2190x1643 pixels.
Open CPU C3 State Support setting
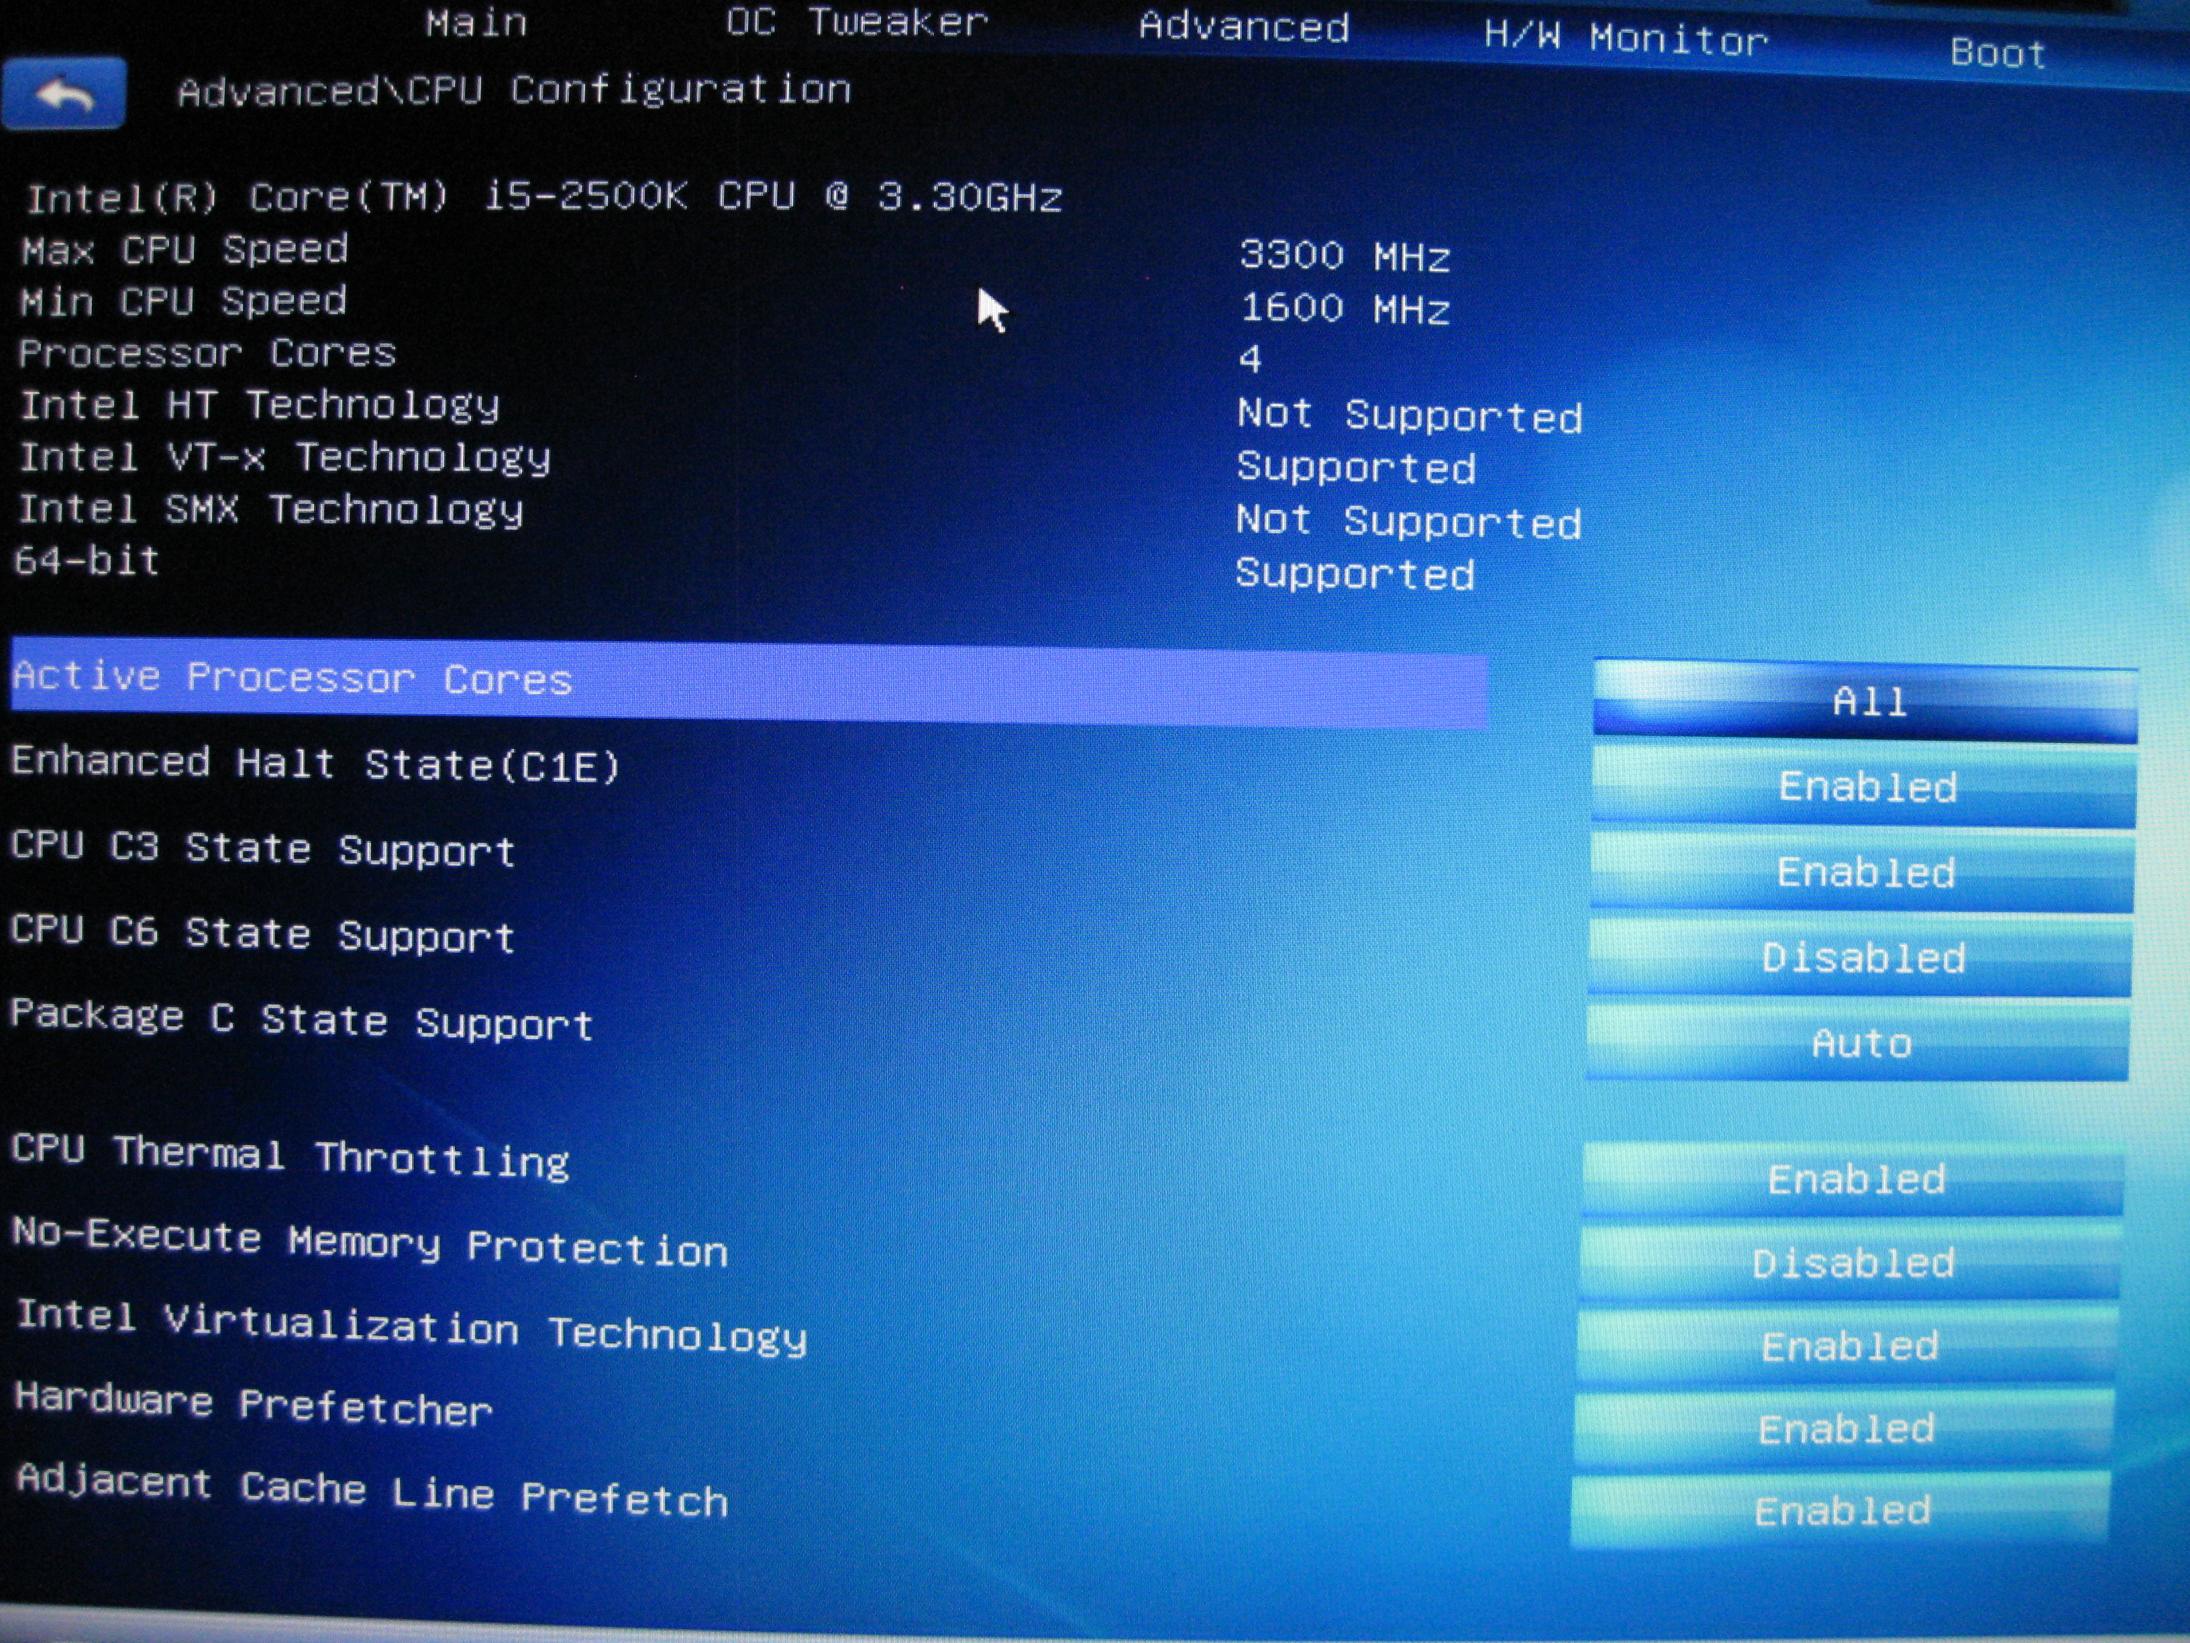pyautogui.click(x=1864, y=872)
